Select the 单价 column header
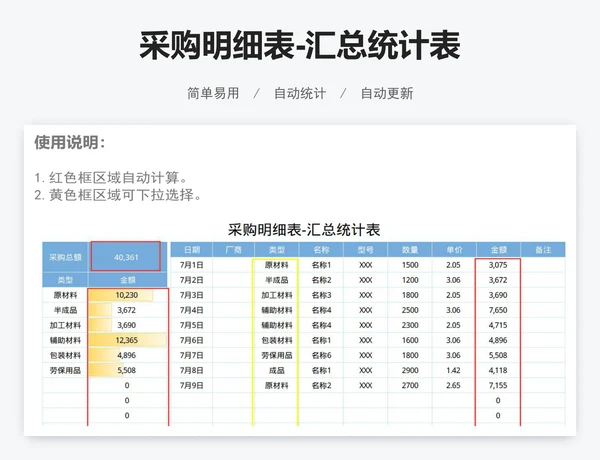600x460 pixels. 454,250
